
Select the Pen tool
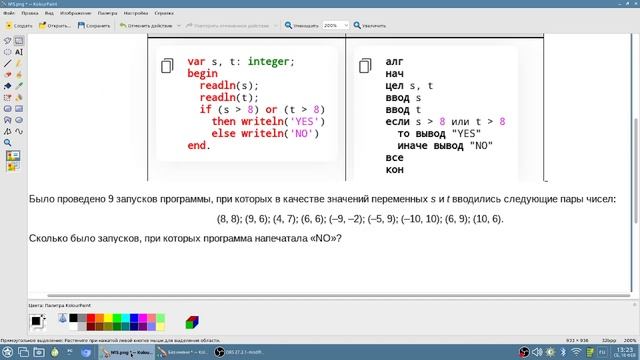[x=19, y=64]
